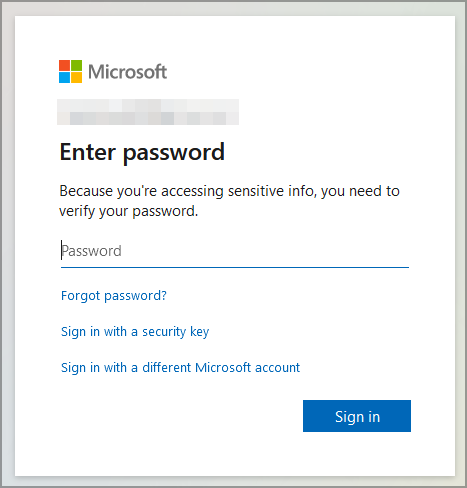The width and height of the screenshot is (467, 488).
Task: Click the blue Sign in button
Action: [x=357, y=416]
